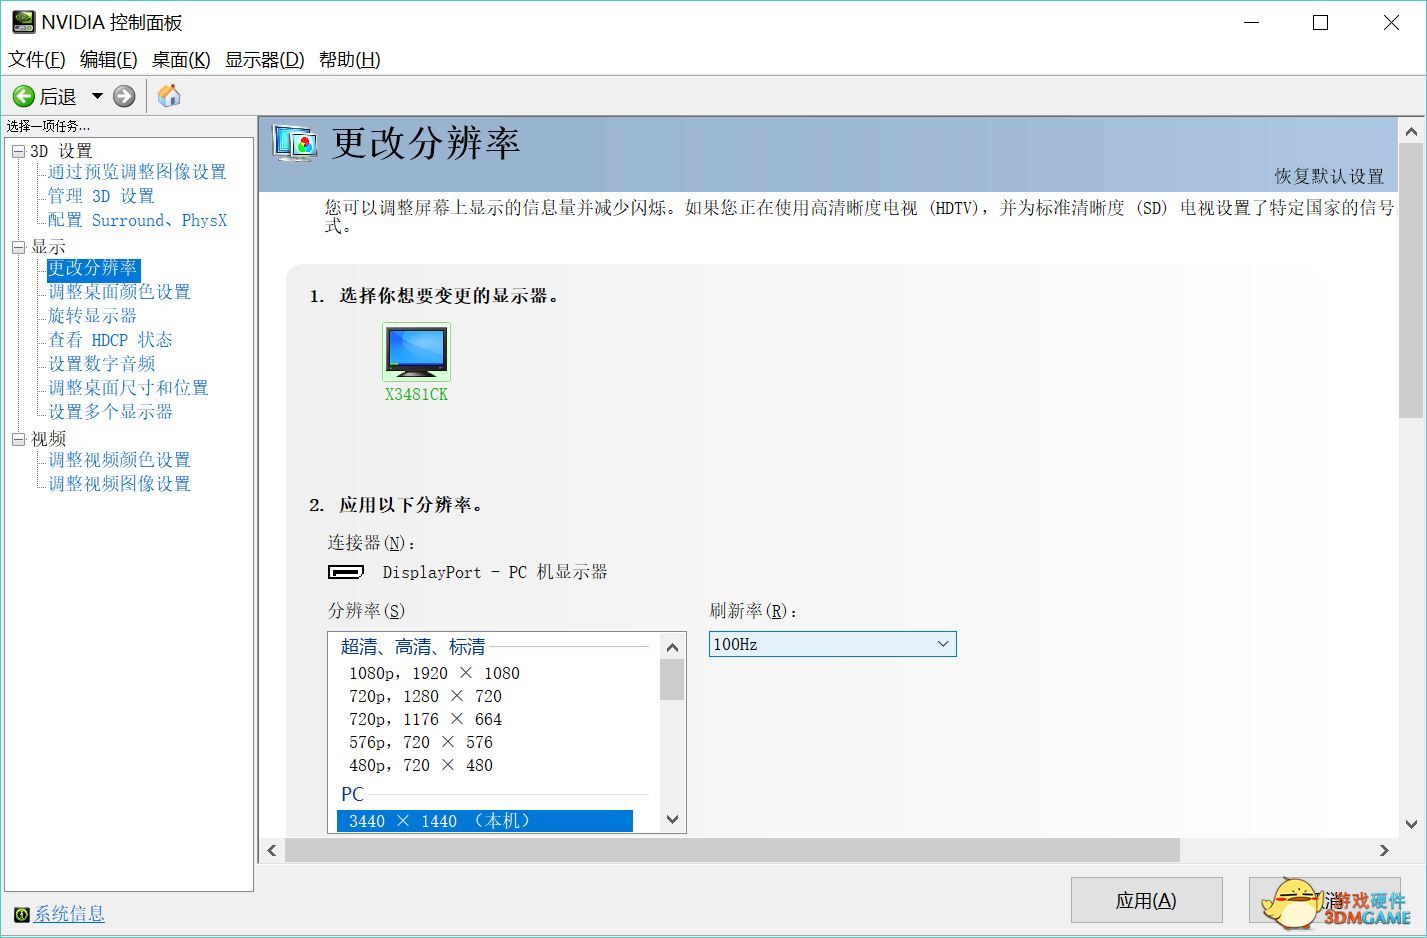This screenshot has height=938, width=1427.
Task: Click the 系统信息 icon at bottom left
Action: pos(21,914)
